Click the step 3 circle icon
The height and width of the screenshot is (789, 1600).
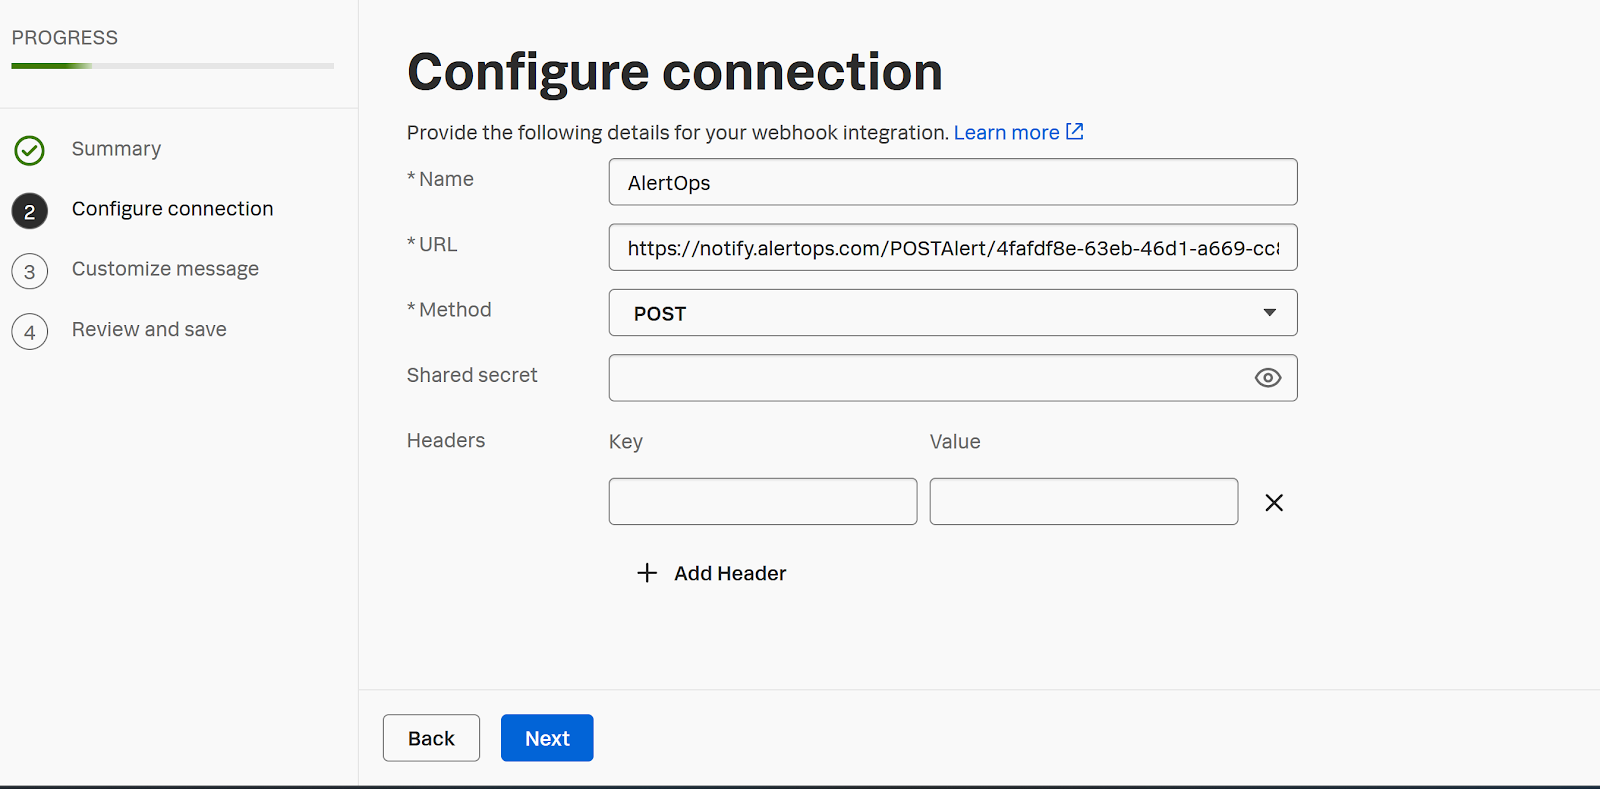coord(30,271)
